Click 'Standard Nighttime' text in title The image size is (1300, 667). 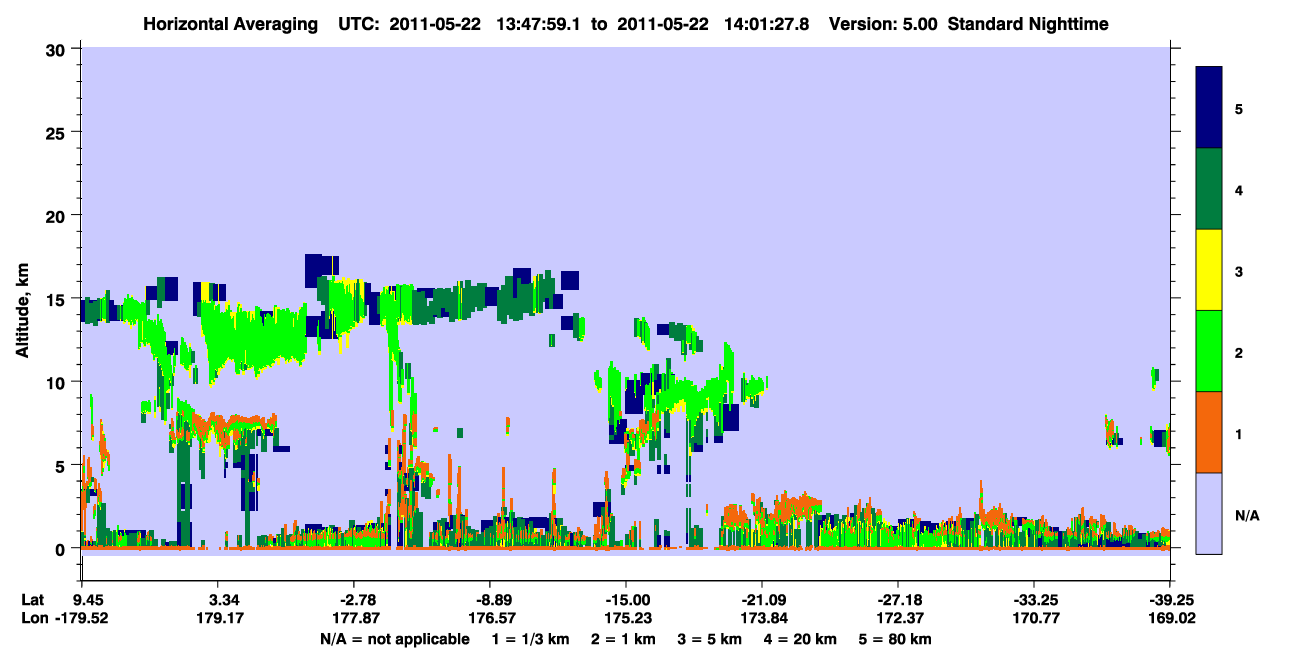(1028, 23)
